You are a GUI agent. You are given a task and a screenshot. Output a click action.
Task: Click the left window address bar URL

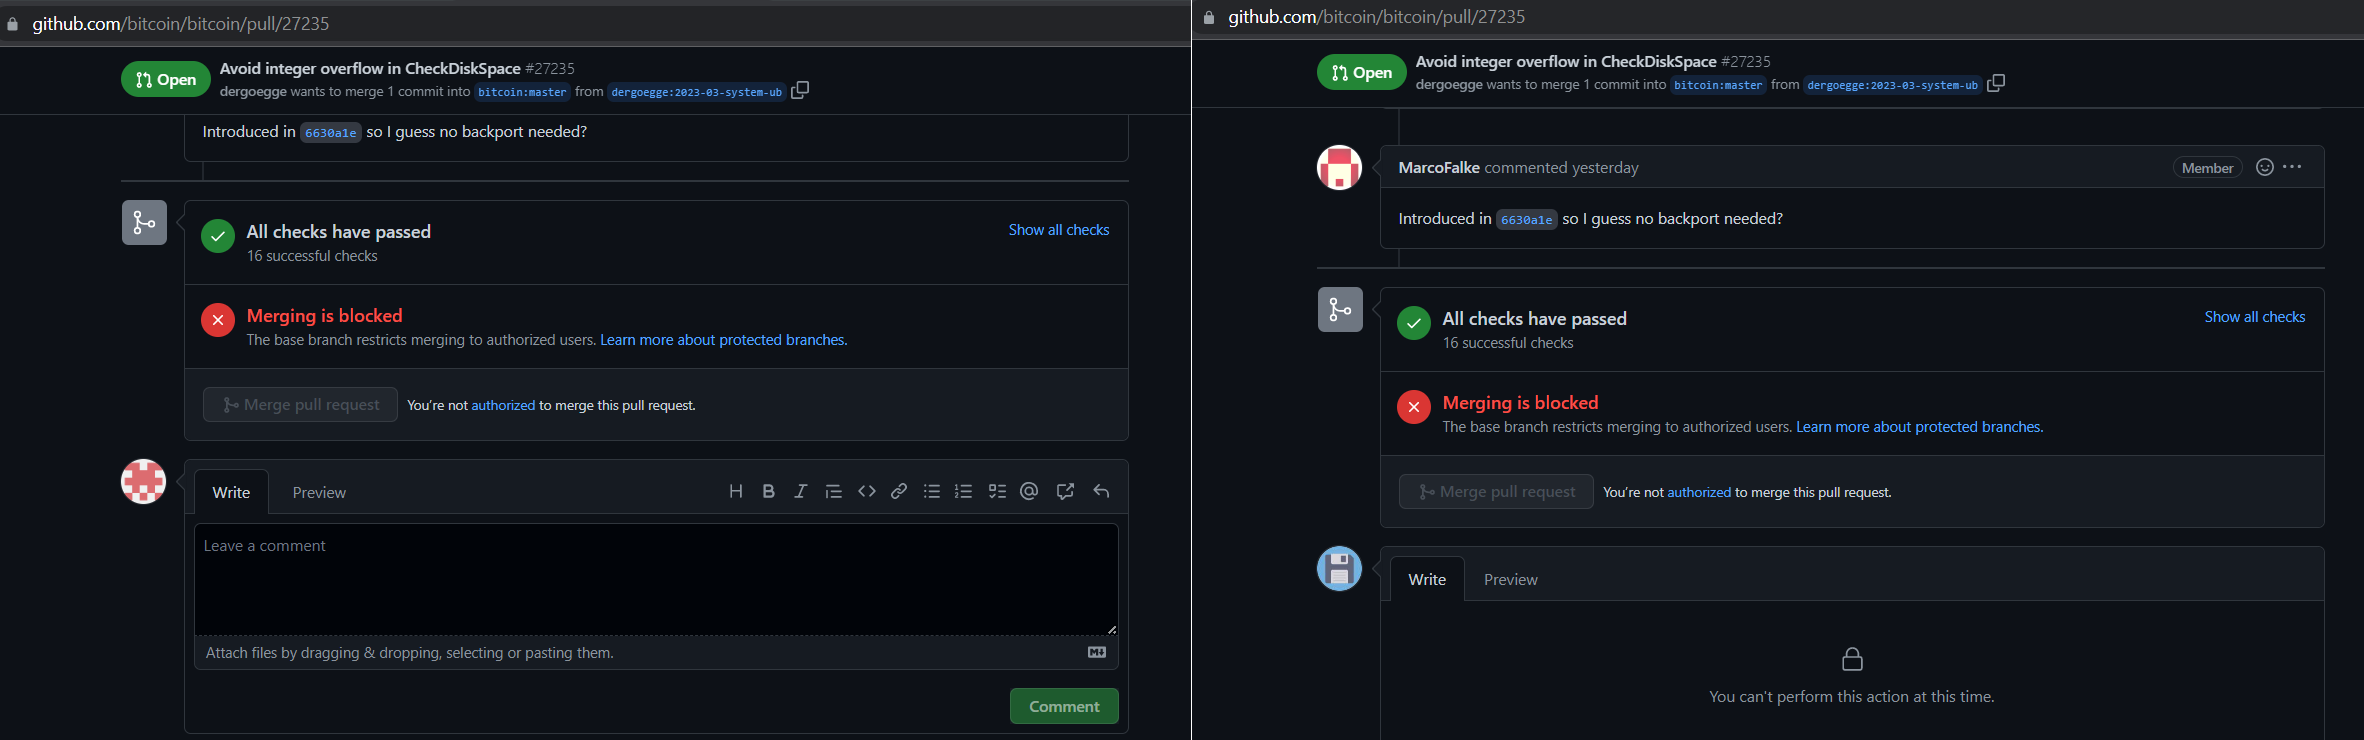[x=181, y=23]
